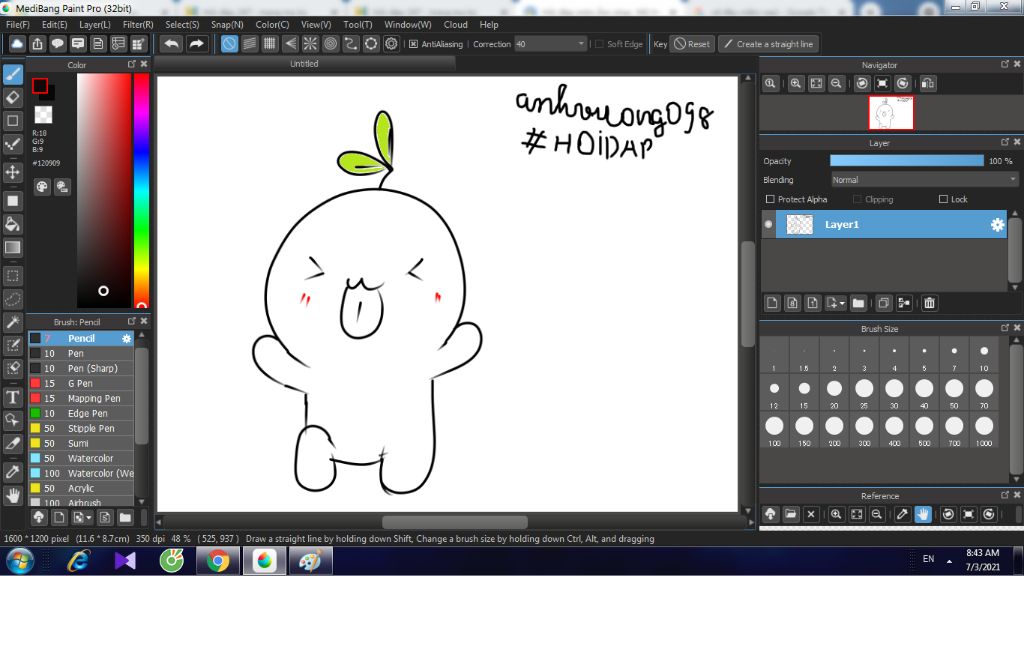This screenshot has height=661, width=1024.
Task: Choose brush size 10
Action: [984, 357]
